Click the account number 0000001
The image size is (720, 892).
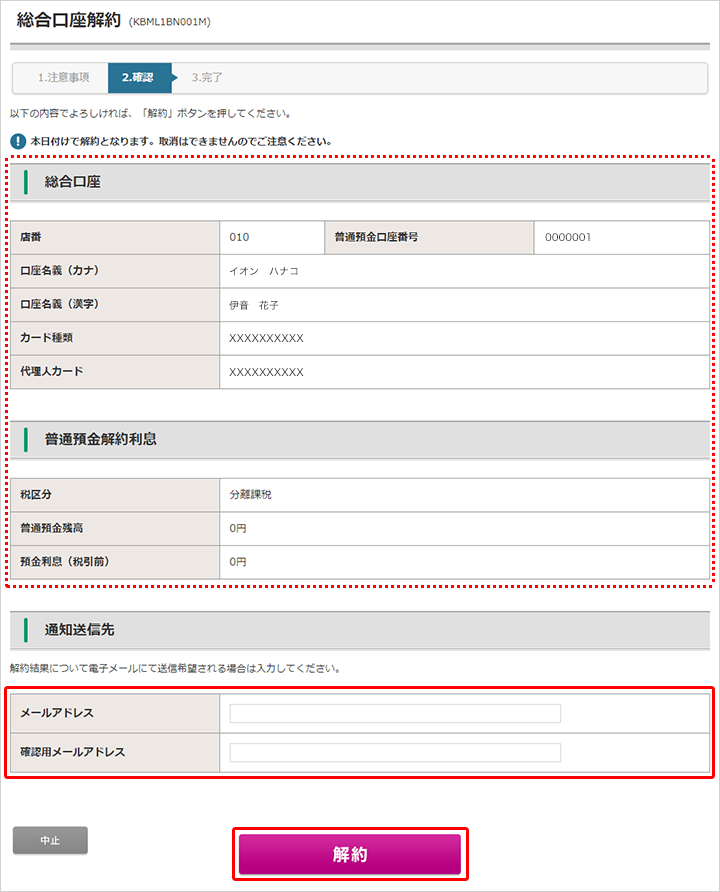(x=568, y=237)
